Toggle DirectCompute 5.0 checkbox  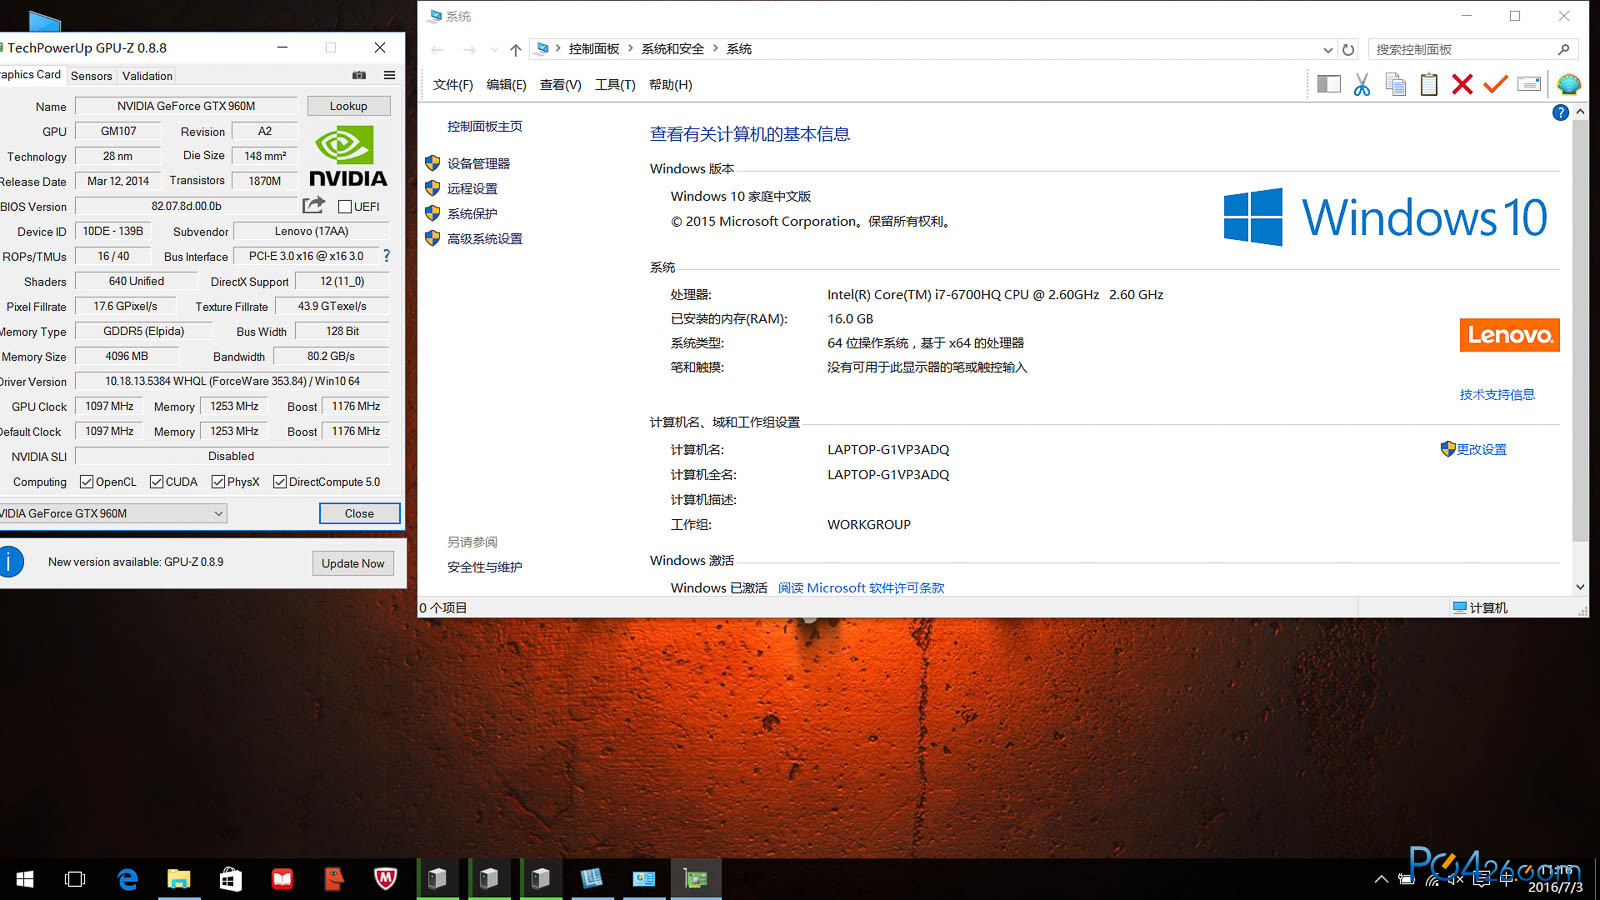tap(280, 482)
